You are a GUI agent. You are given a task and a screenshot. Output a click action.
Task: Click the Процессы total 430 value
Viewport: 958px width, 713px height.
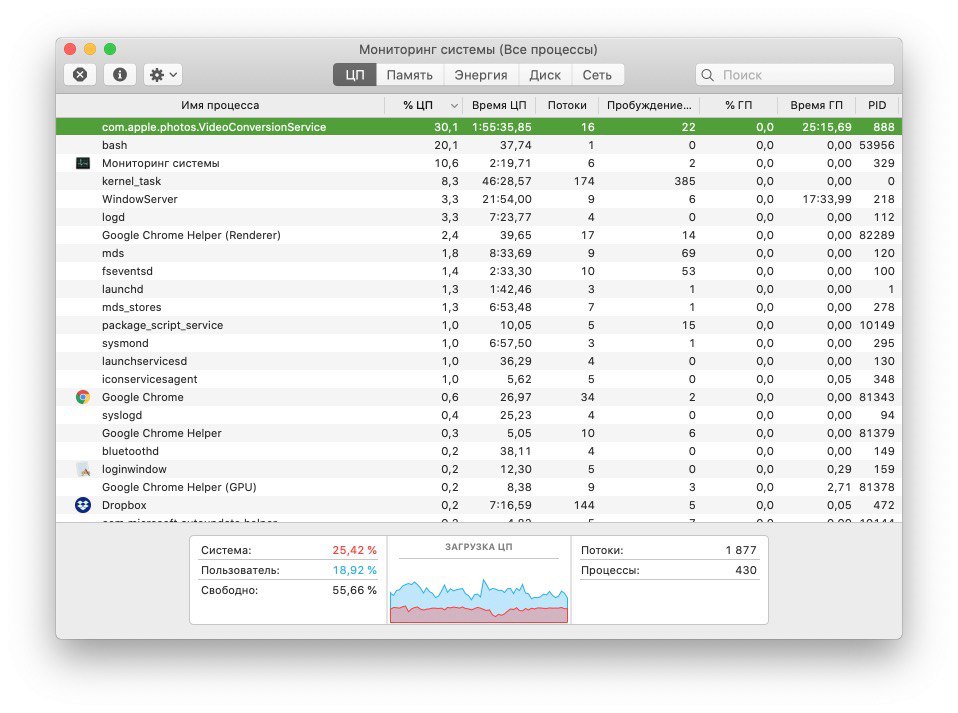click(745, 570)
